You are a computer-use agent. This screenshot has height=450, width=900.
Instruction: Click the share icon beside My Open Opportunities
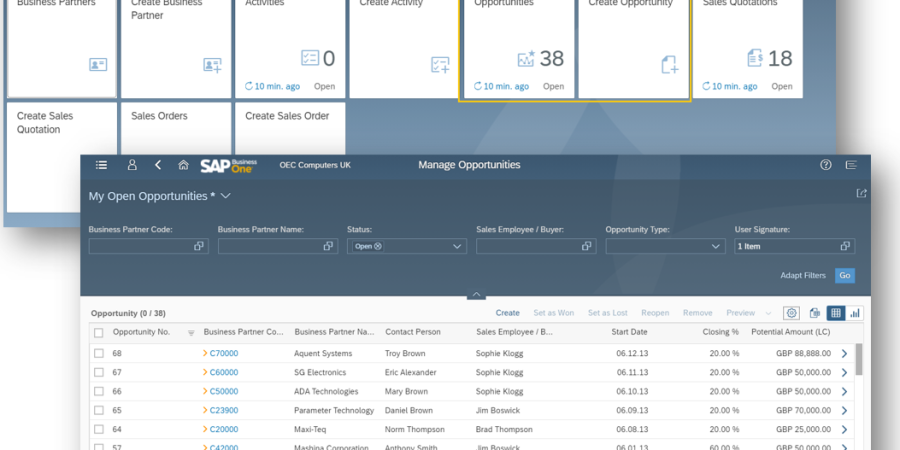[861, 193]
